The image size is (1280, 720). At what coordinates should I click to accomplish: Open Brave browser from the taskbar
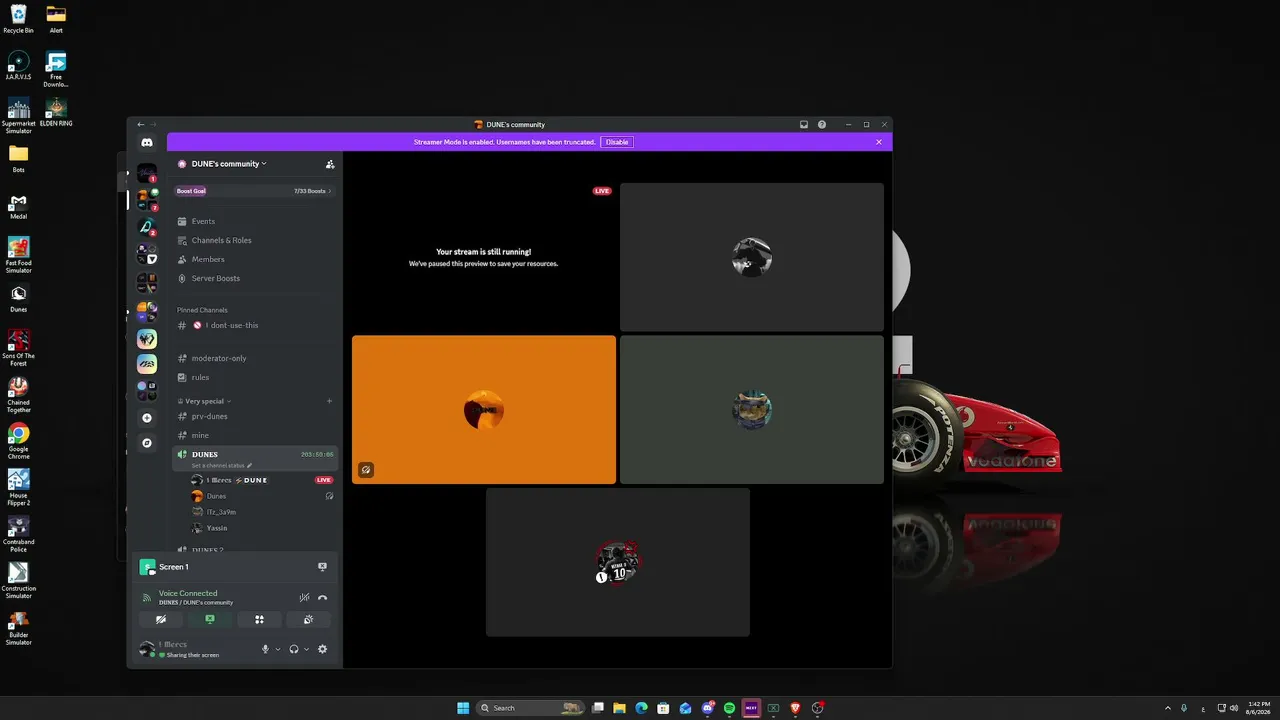coord(795,708)
